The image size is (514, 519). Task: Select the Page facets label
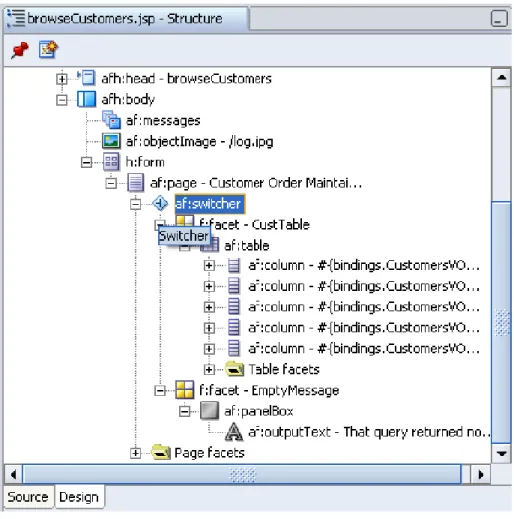point(209,453)
